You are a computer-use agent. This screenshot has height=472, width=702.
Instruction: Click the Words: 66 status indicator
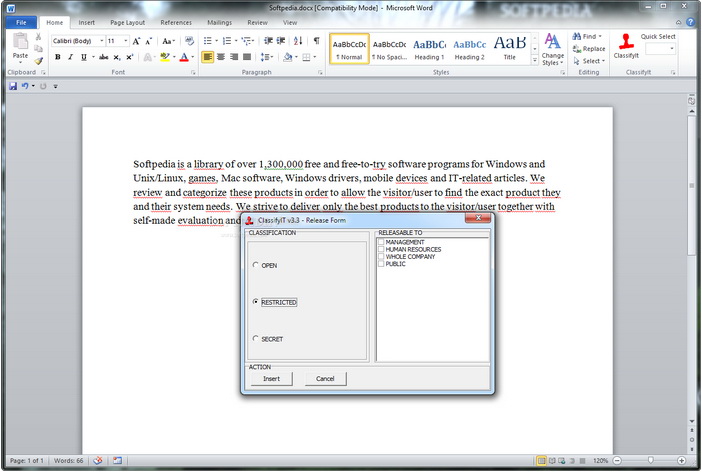[x=68, y=460]
